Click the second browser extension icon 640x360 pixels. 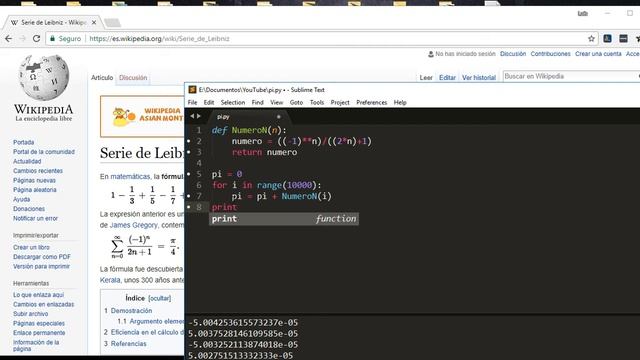[623, 38]
